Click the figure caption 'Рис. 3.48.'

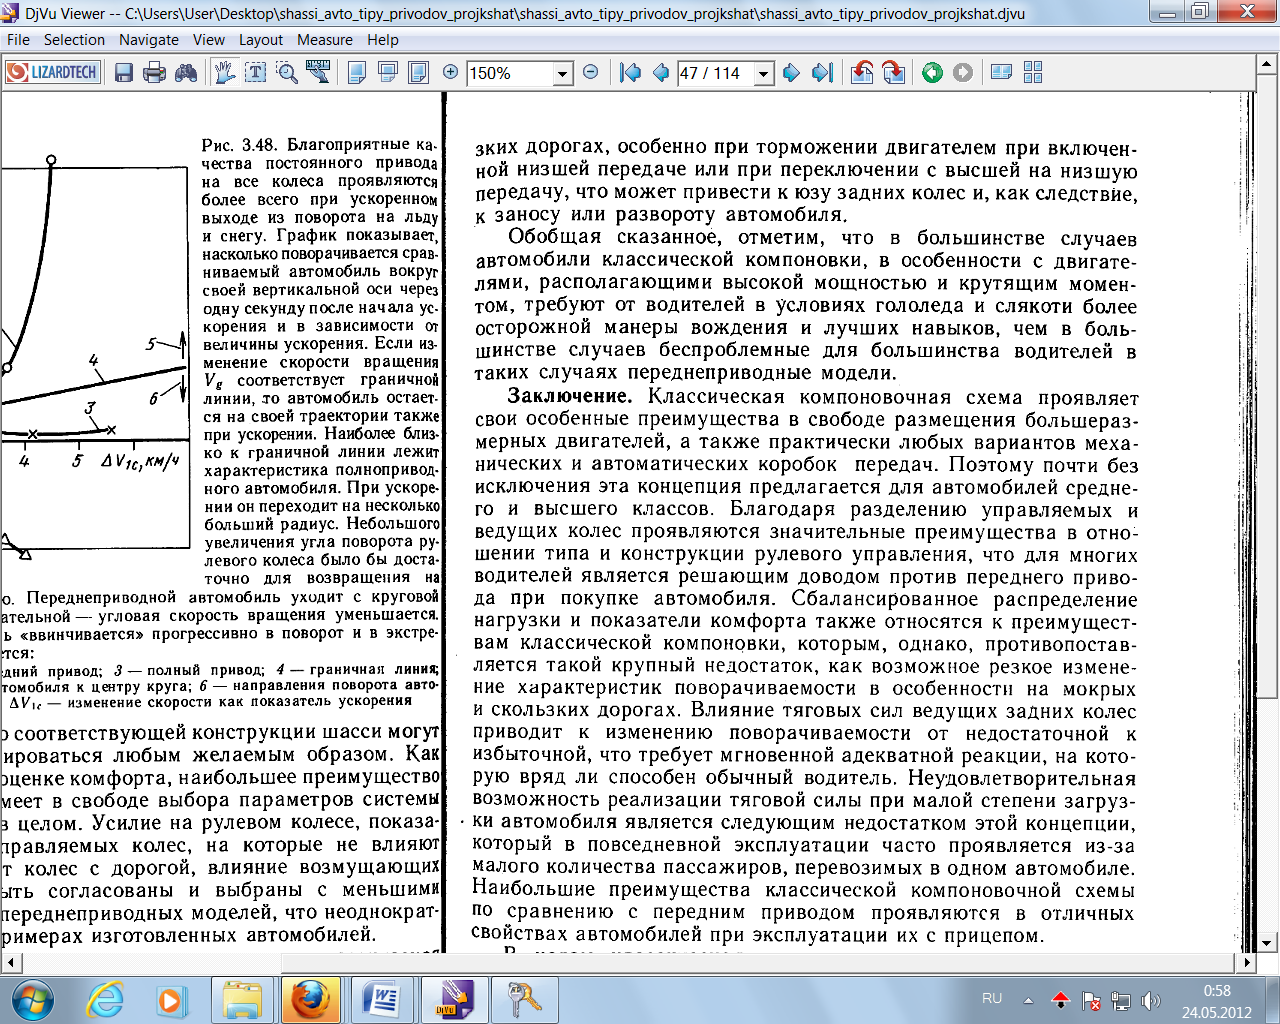240,145
